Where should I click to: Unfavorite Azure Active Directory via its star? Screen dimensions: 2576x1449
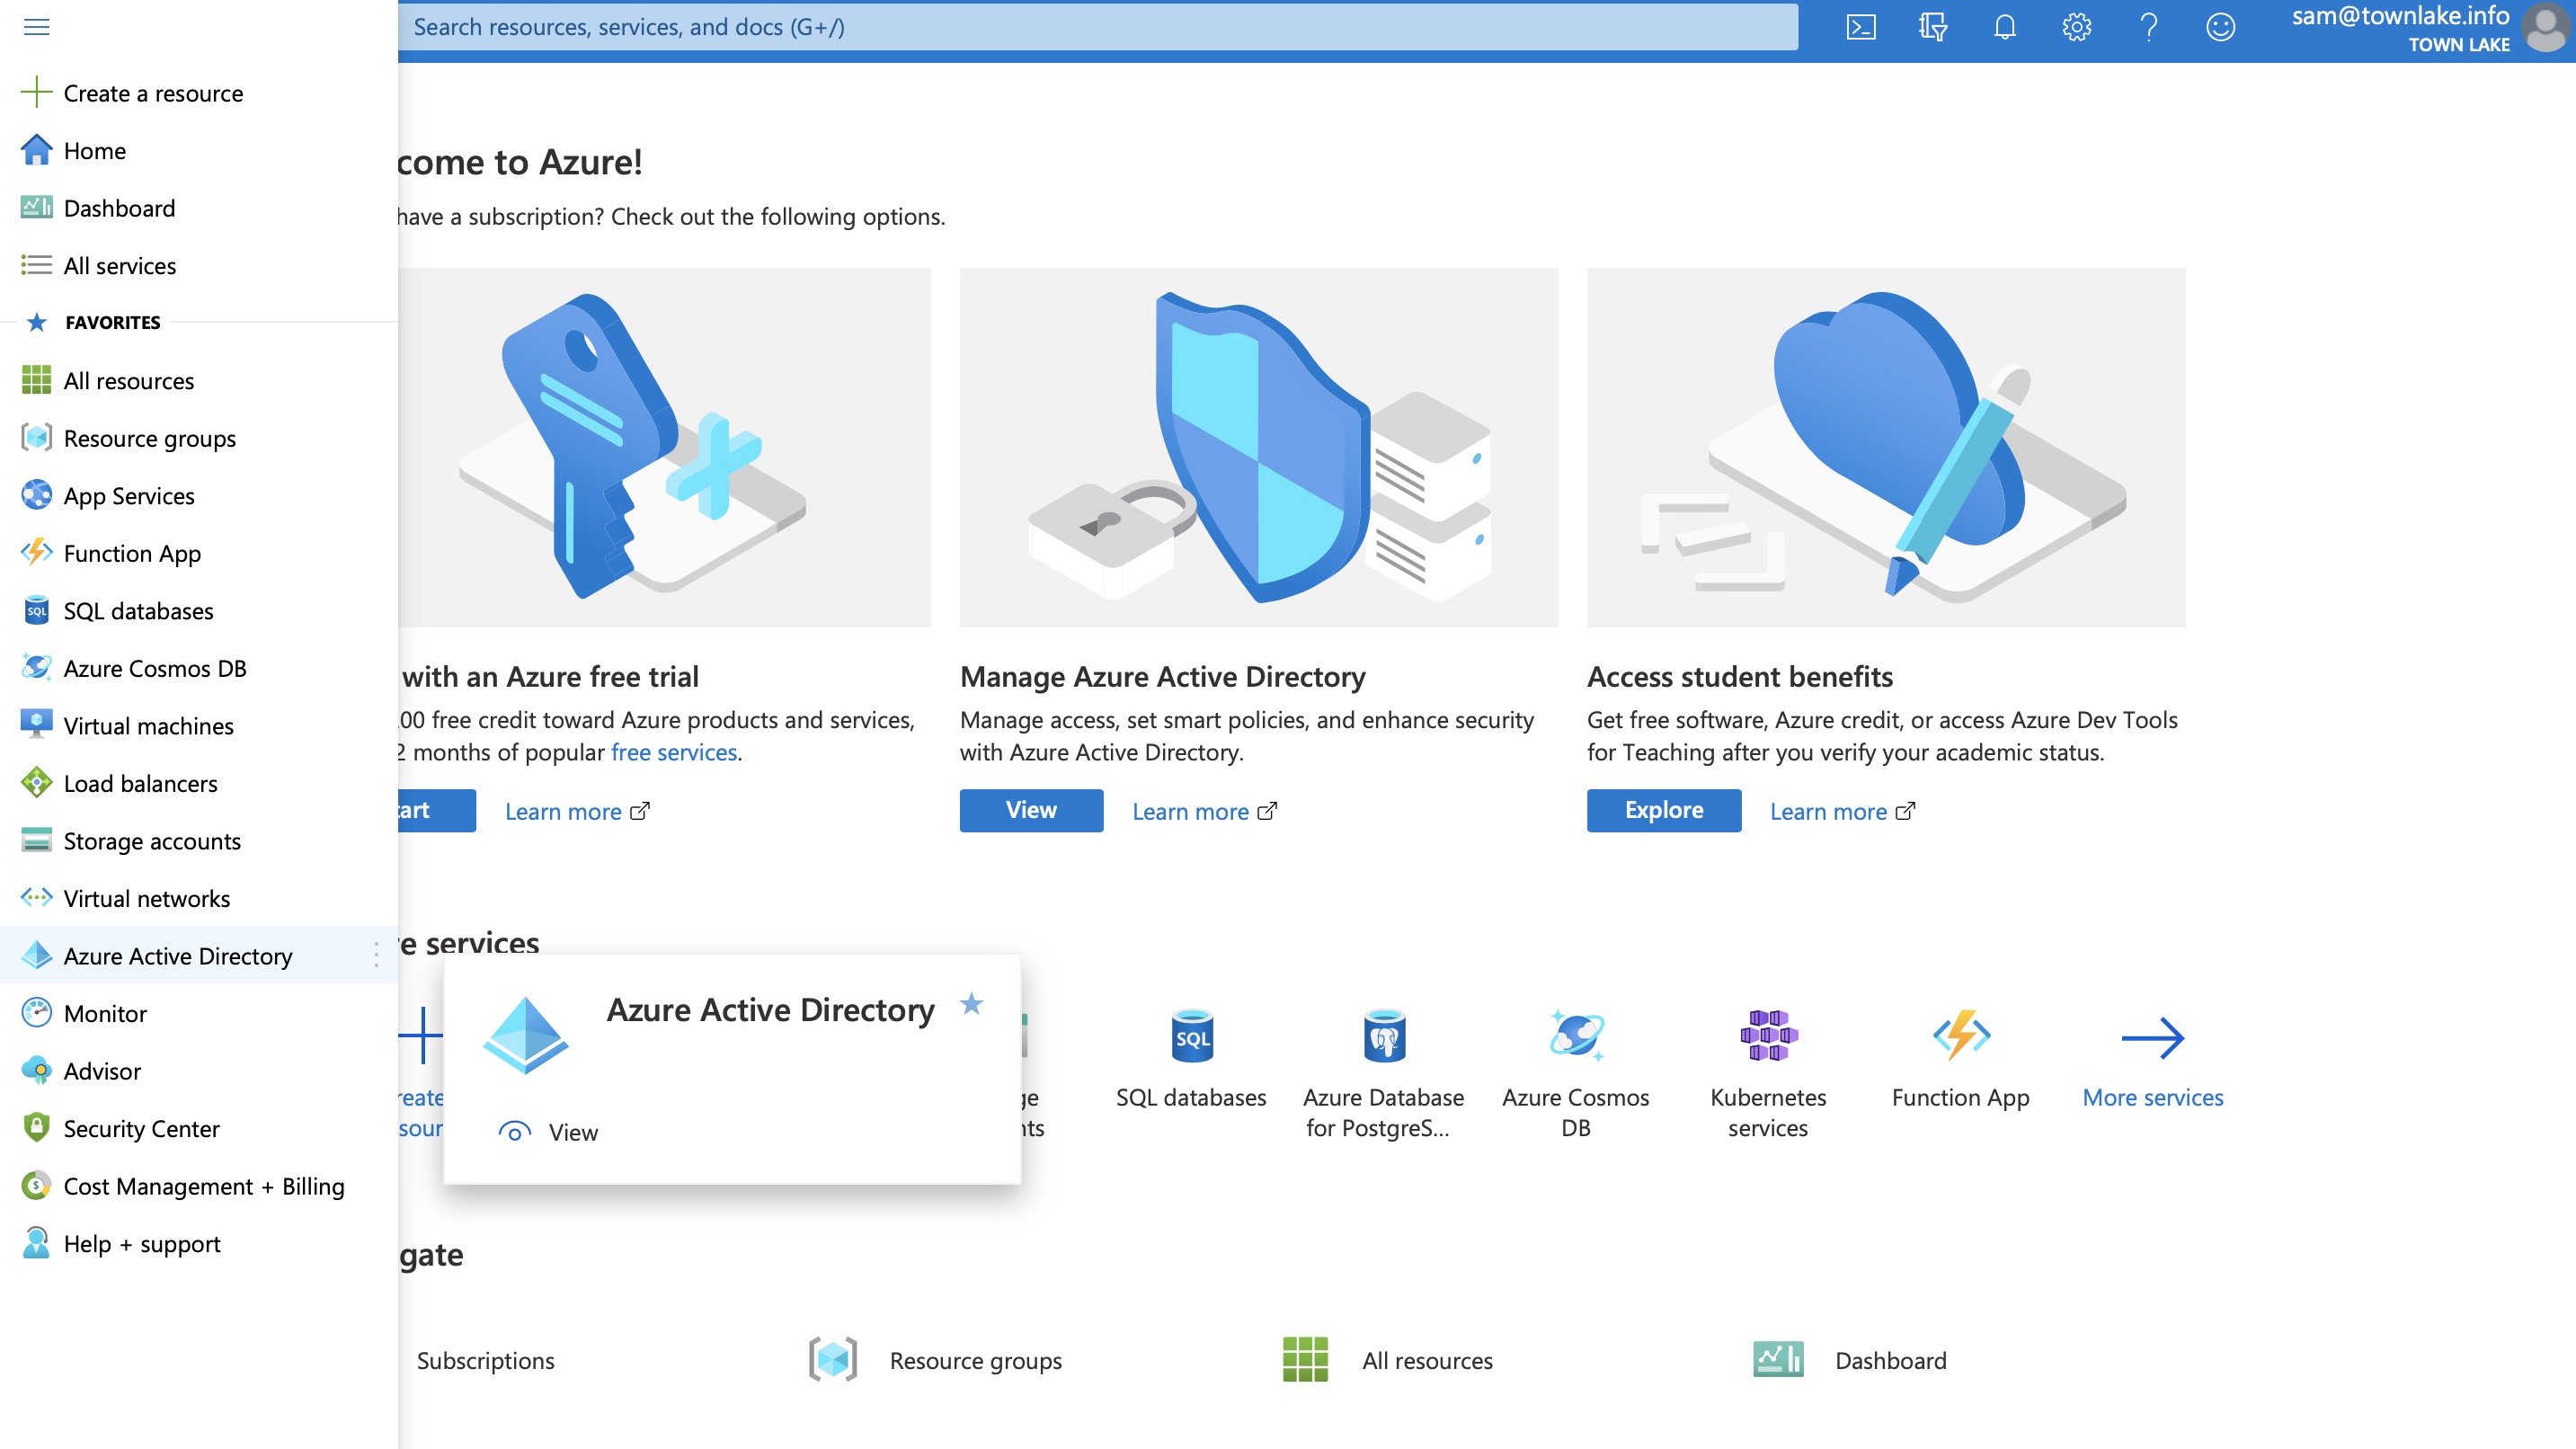coord(970,1005)
